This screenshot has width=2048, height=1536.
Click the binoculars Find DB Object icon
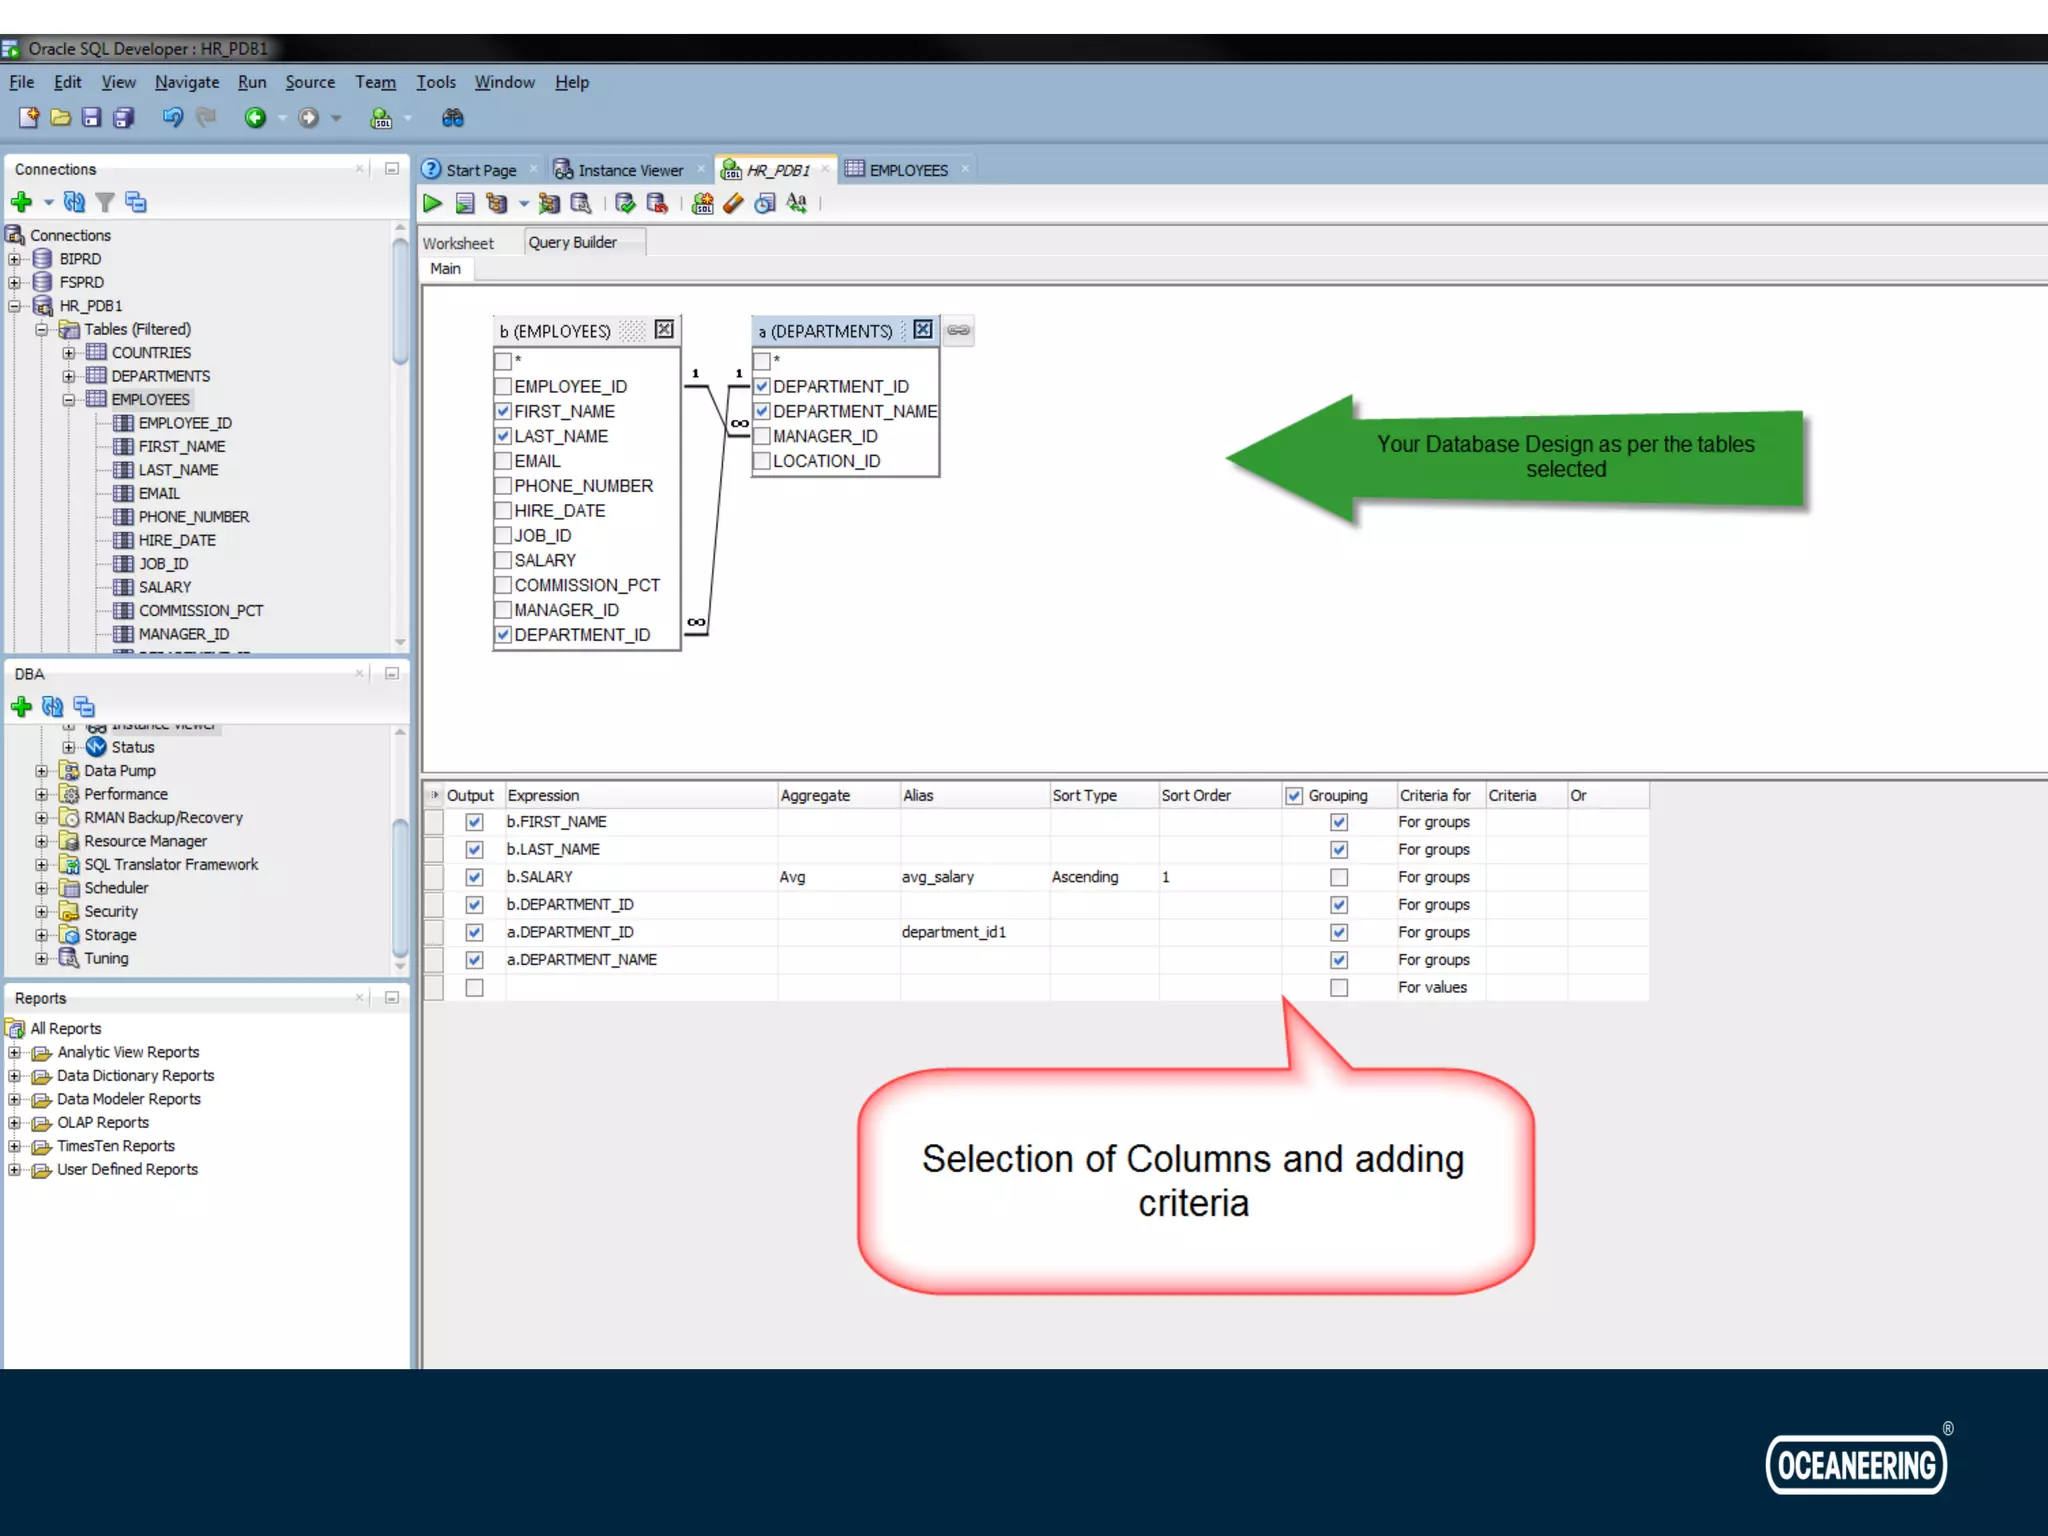click(x=452, y=118)
